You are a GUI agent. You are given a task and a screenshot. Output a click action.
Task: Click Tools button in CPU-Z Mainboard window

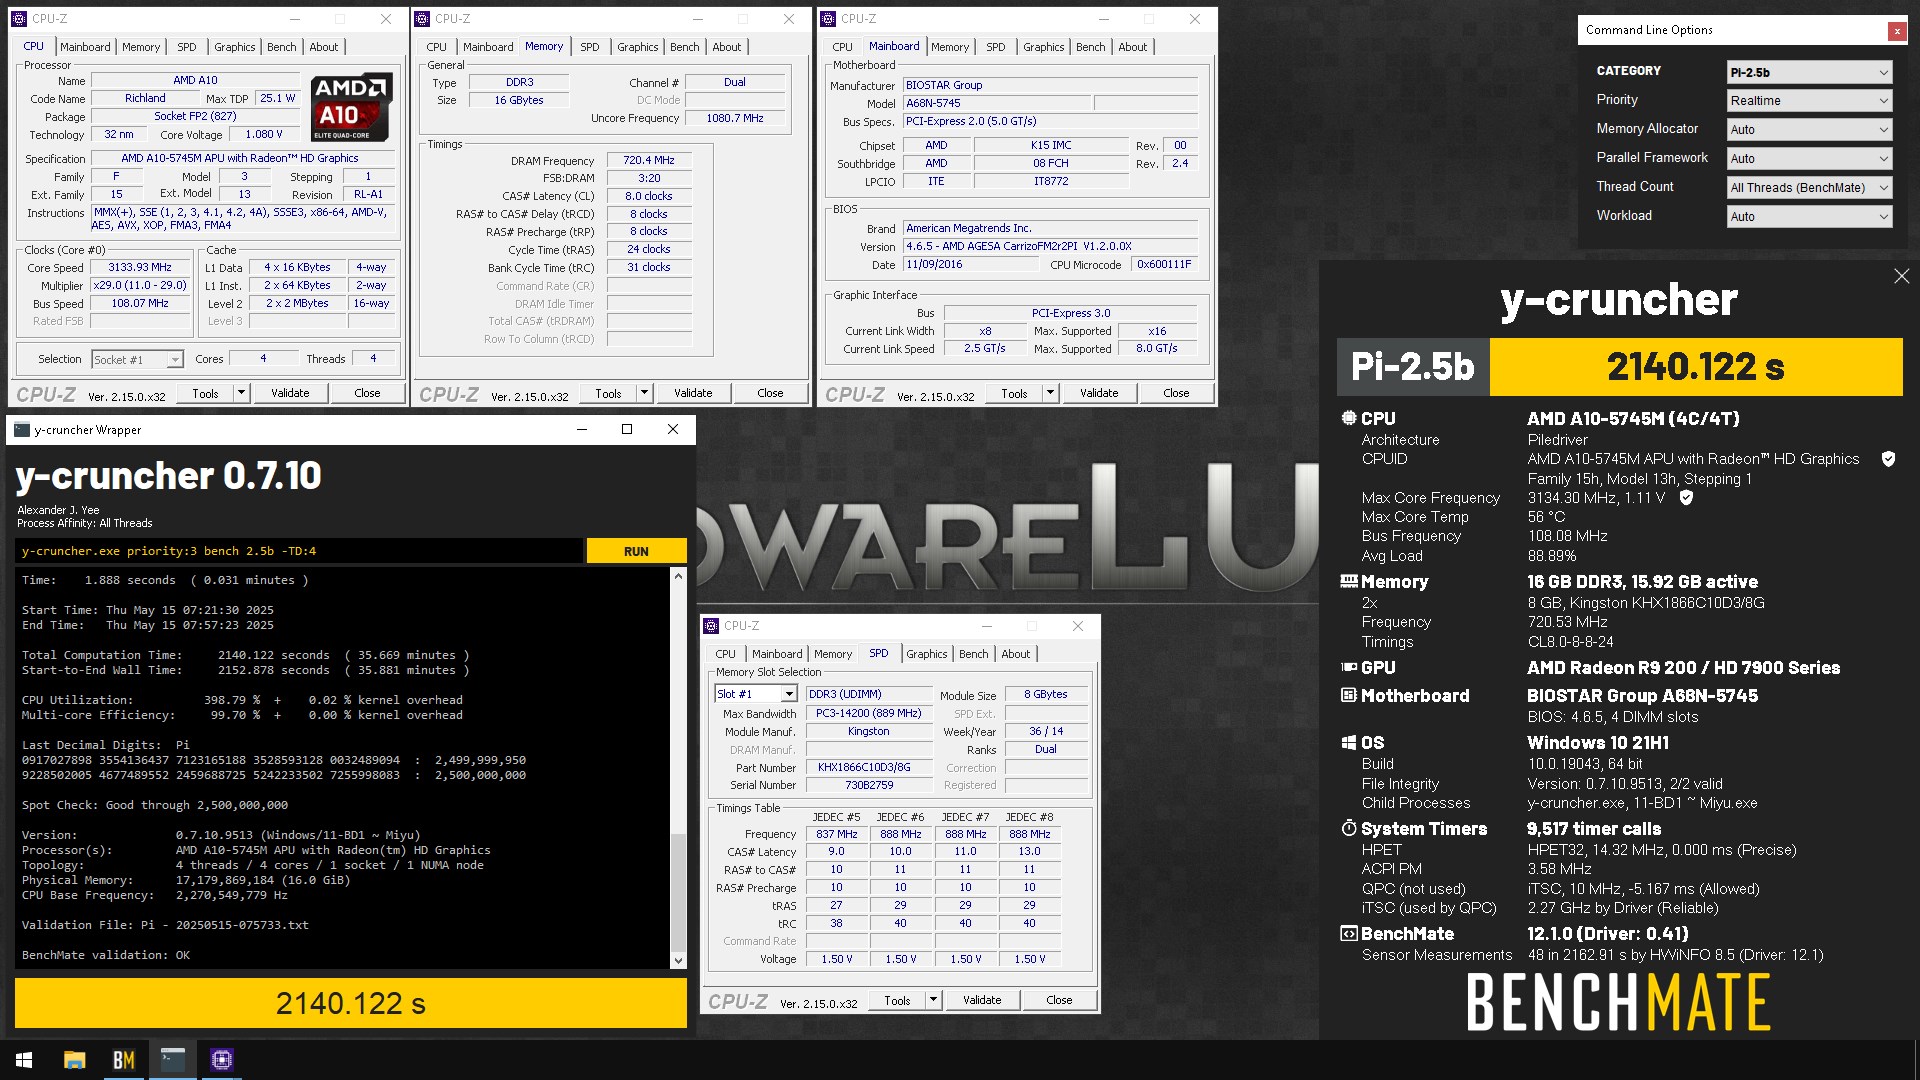coord(1014,393)
